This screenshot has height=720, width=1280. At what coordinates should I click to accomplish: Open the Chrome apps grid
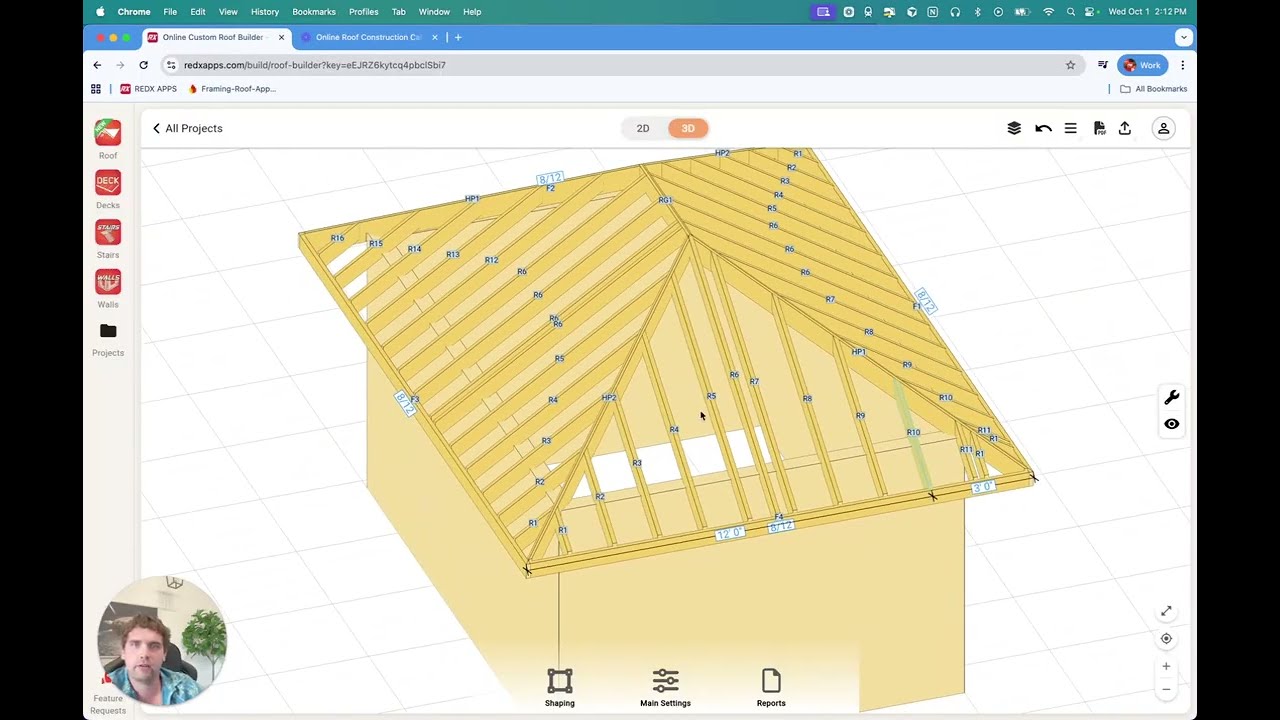(96, 89)
